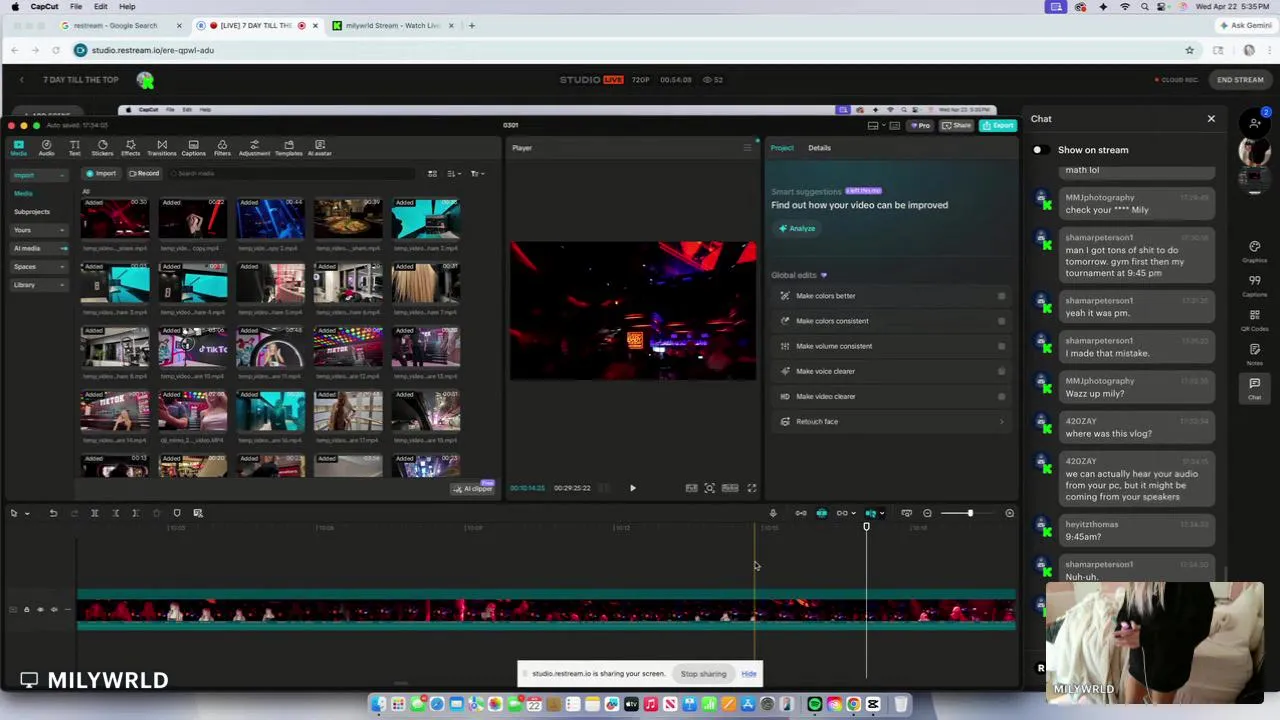Click Stop sharing in the sharing bar
Screen dimensions: 1280x720
703,674
